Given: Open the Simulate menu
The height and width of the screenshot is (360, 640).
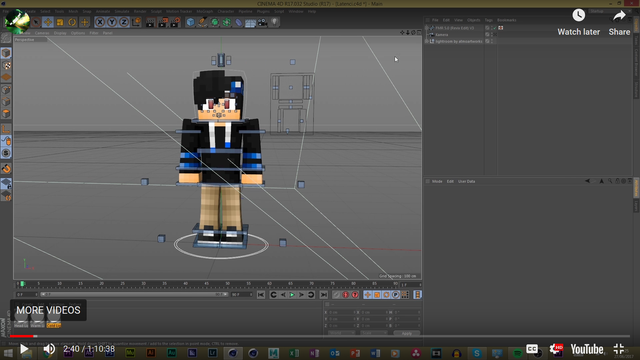Looking at the screenshot, I should pyautogui.click(x=122, y=11).
